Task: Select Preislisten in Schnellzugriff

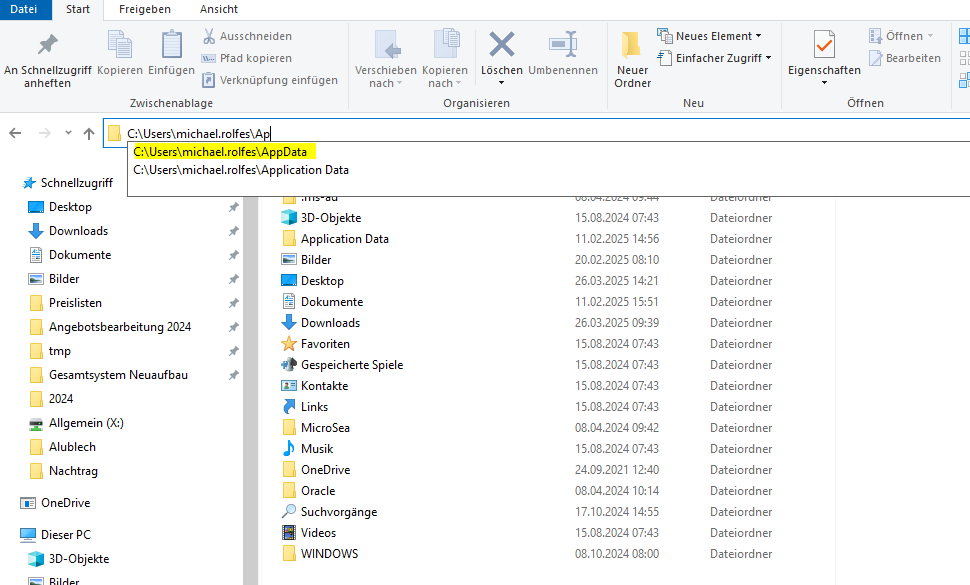Action: click(x=75, y=303)
